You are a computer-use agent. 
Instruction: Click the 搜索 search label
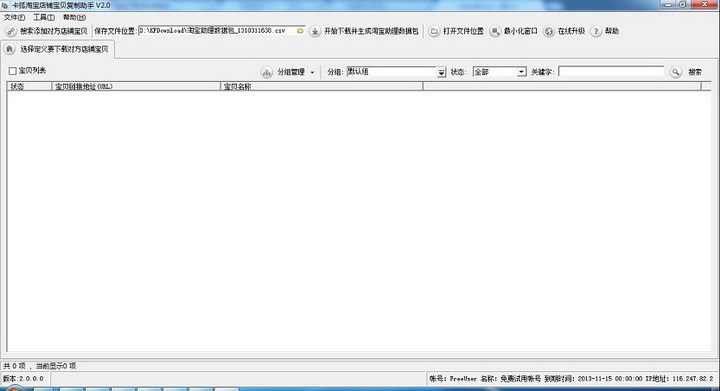pyautogui.click(x=695, y=72)
